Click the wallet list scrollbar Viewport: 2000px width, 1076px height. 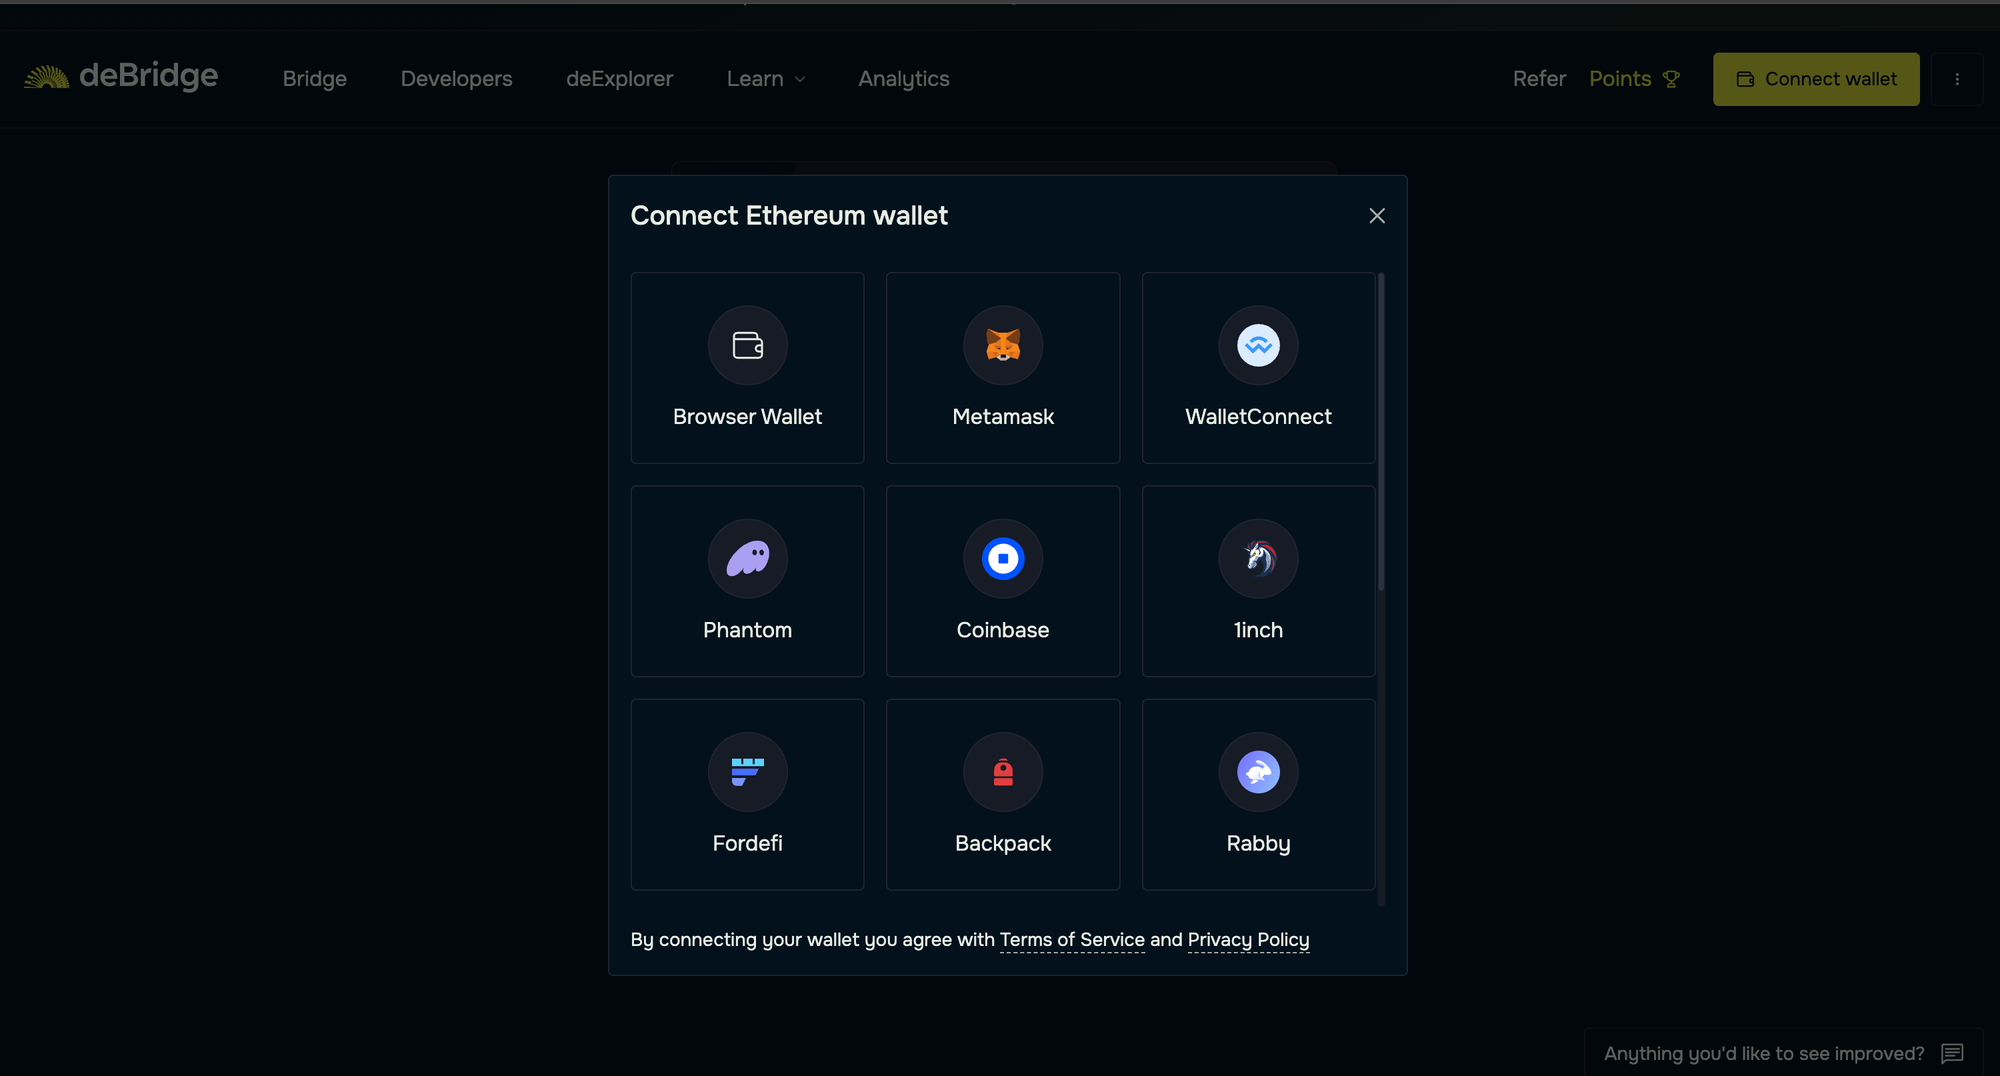(1381, 432)
